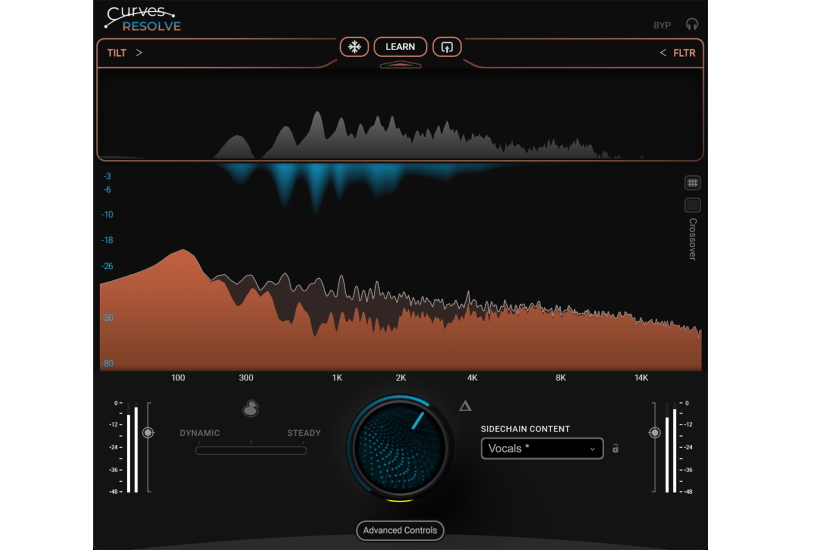Click the large central depth knob
820x550 pixels.
tap(400, 447)
